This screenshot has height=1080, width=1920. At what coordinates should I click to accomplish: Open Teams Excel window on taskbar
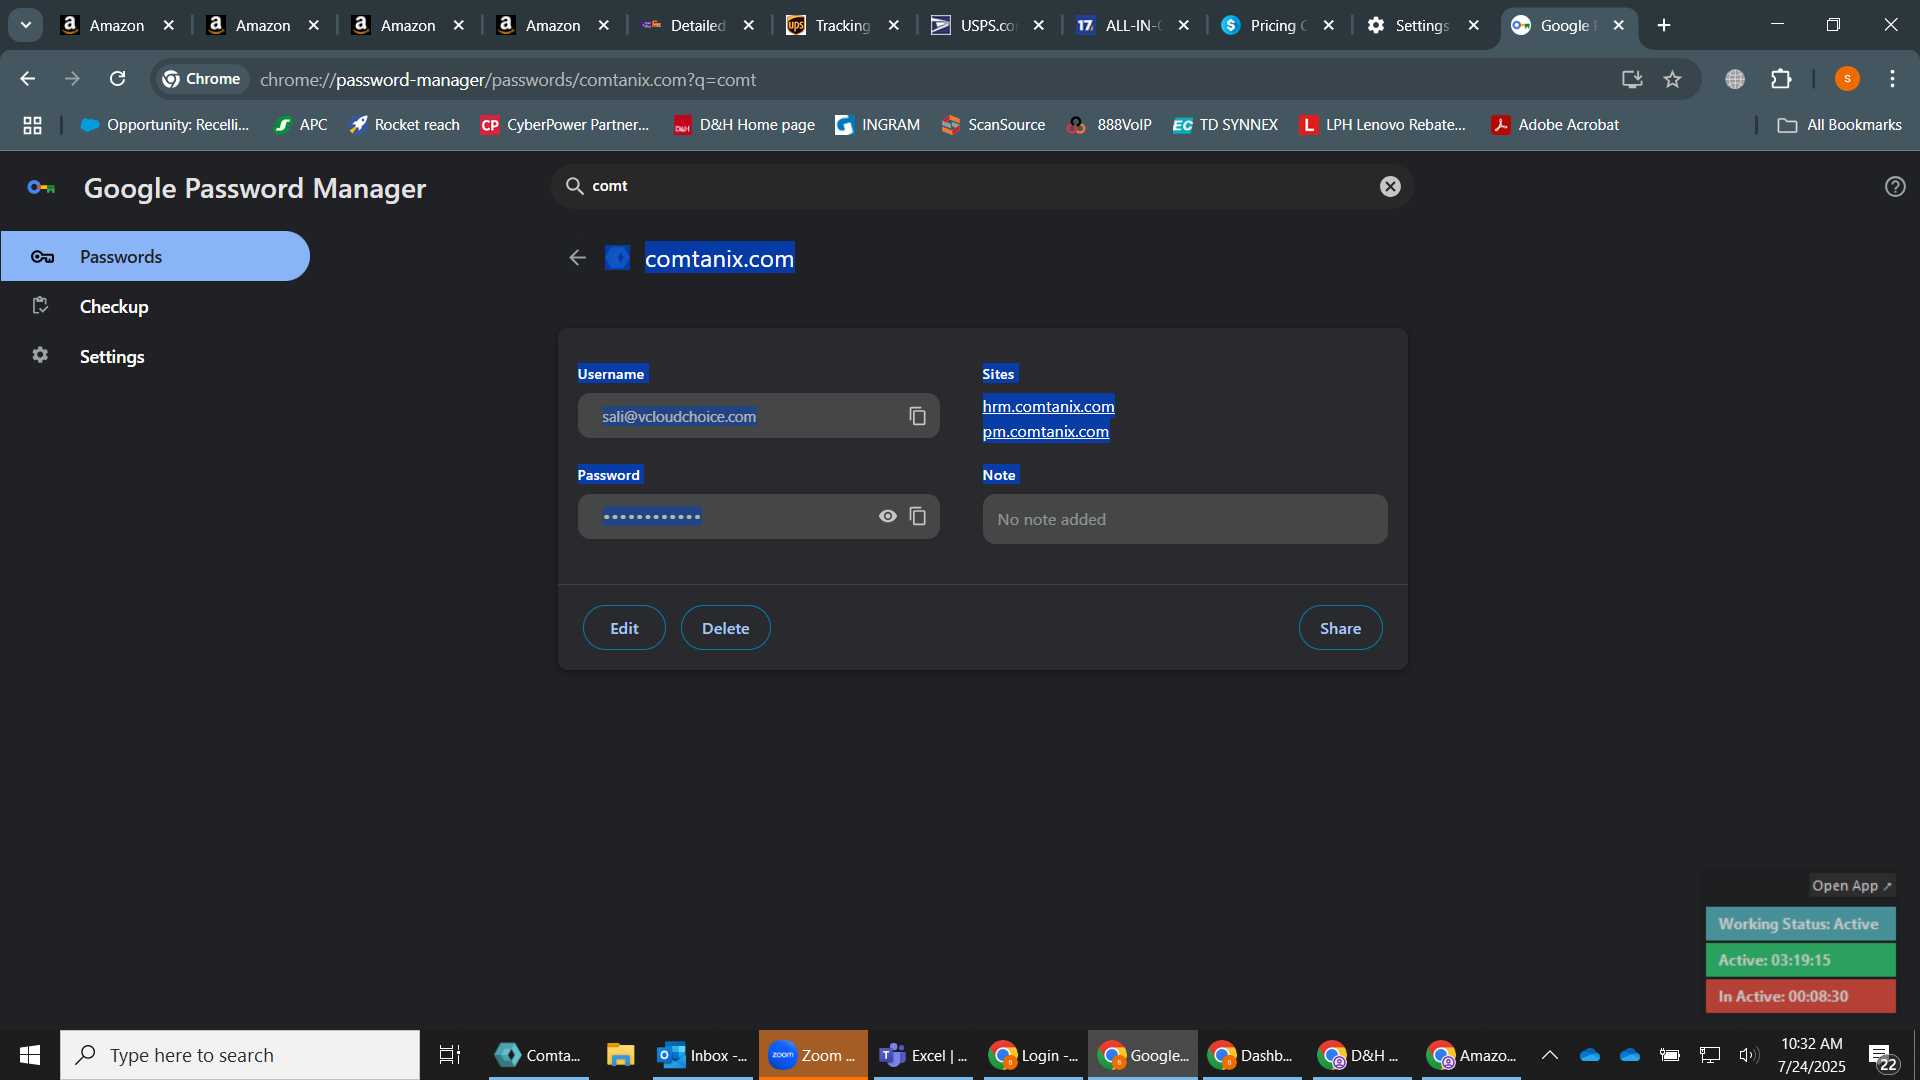(923, 1055)
